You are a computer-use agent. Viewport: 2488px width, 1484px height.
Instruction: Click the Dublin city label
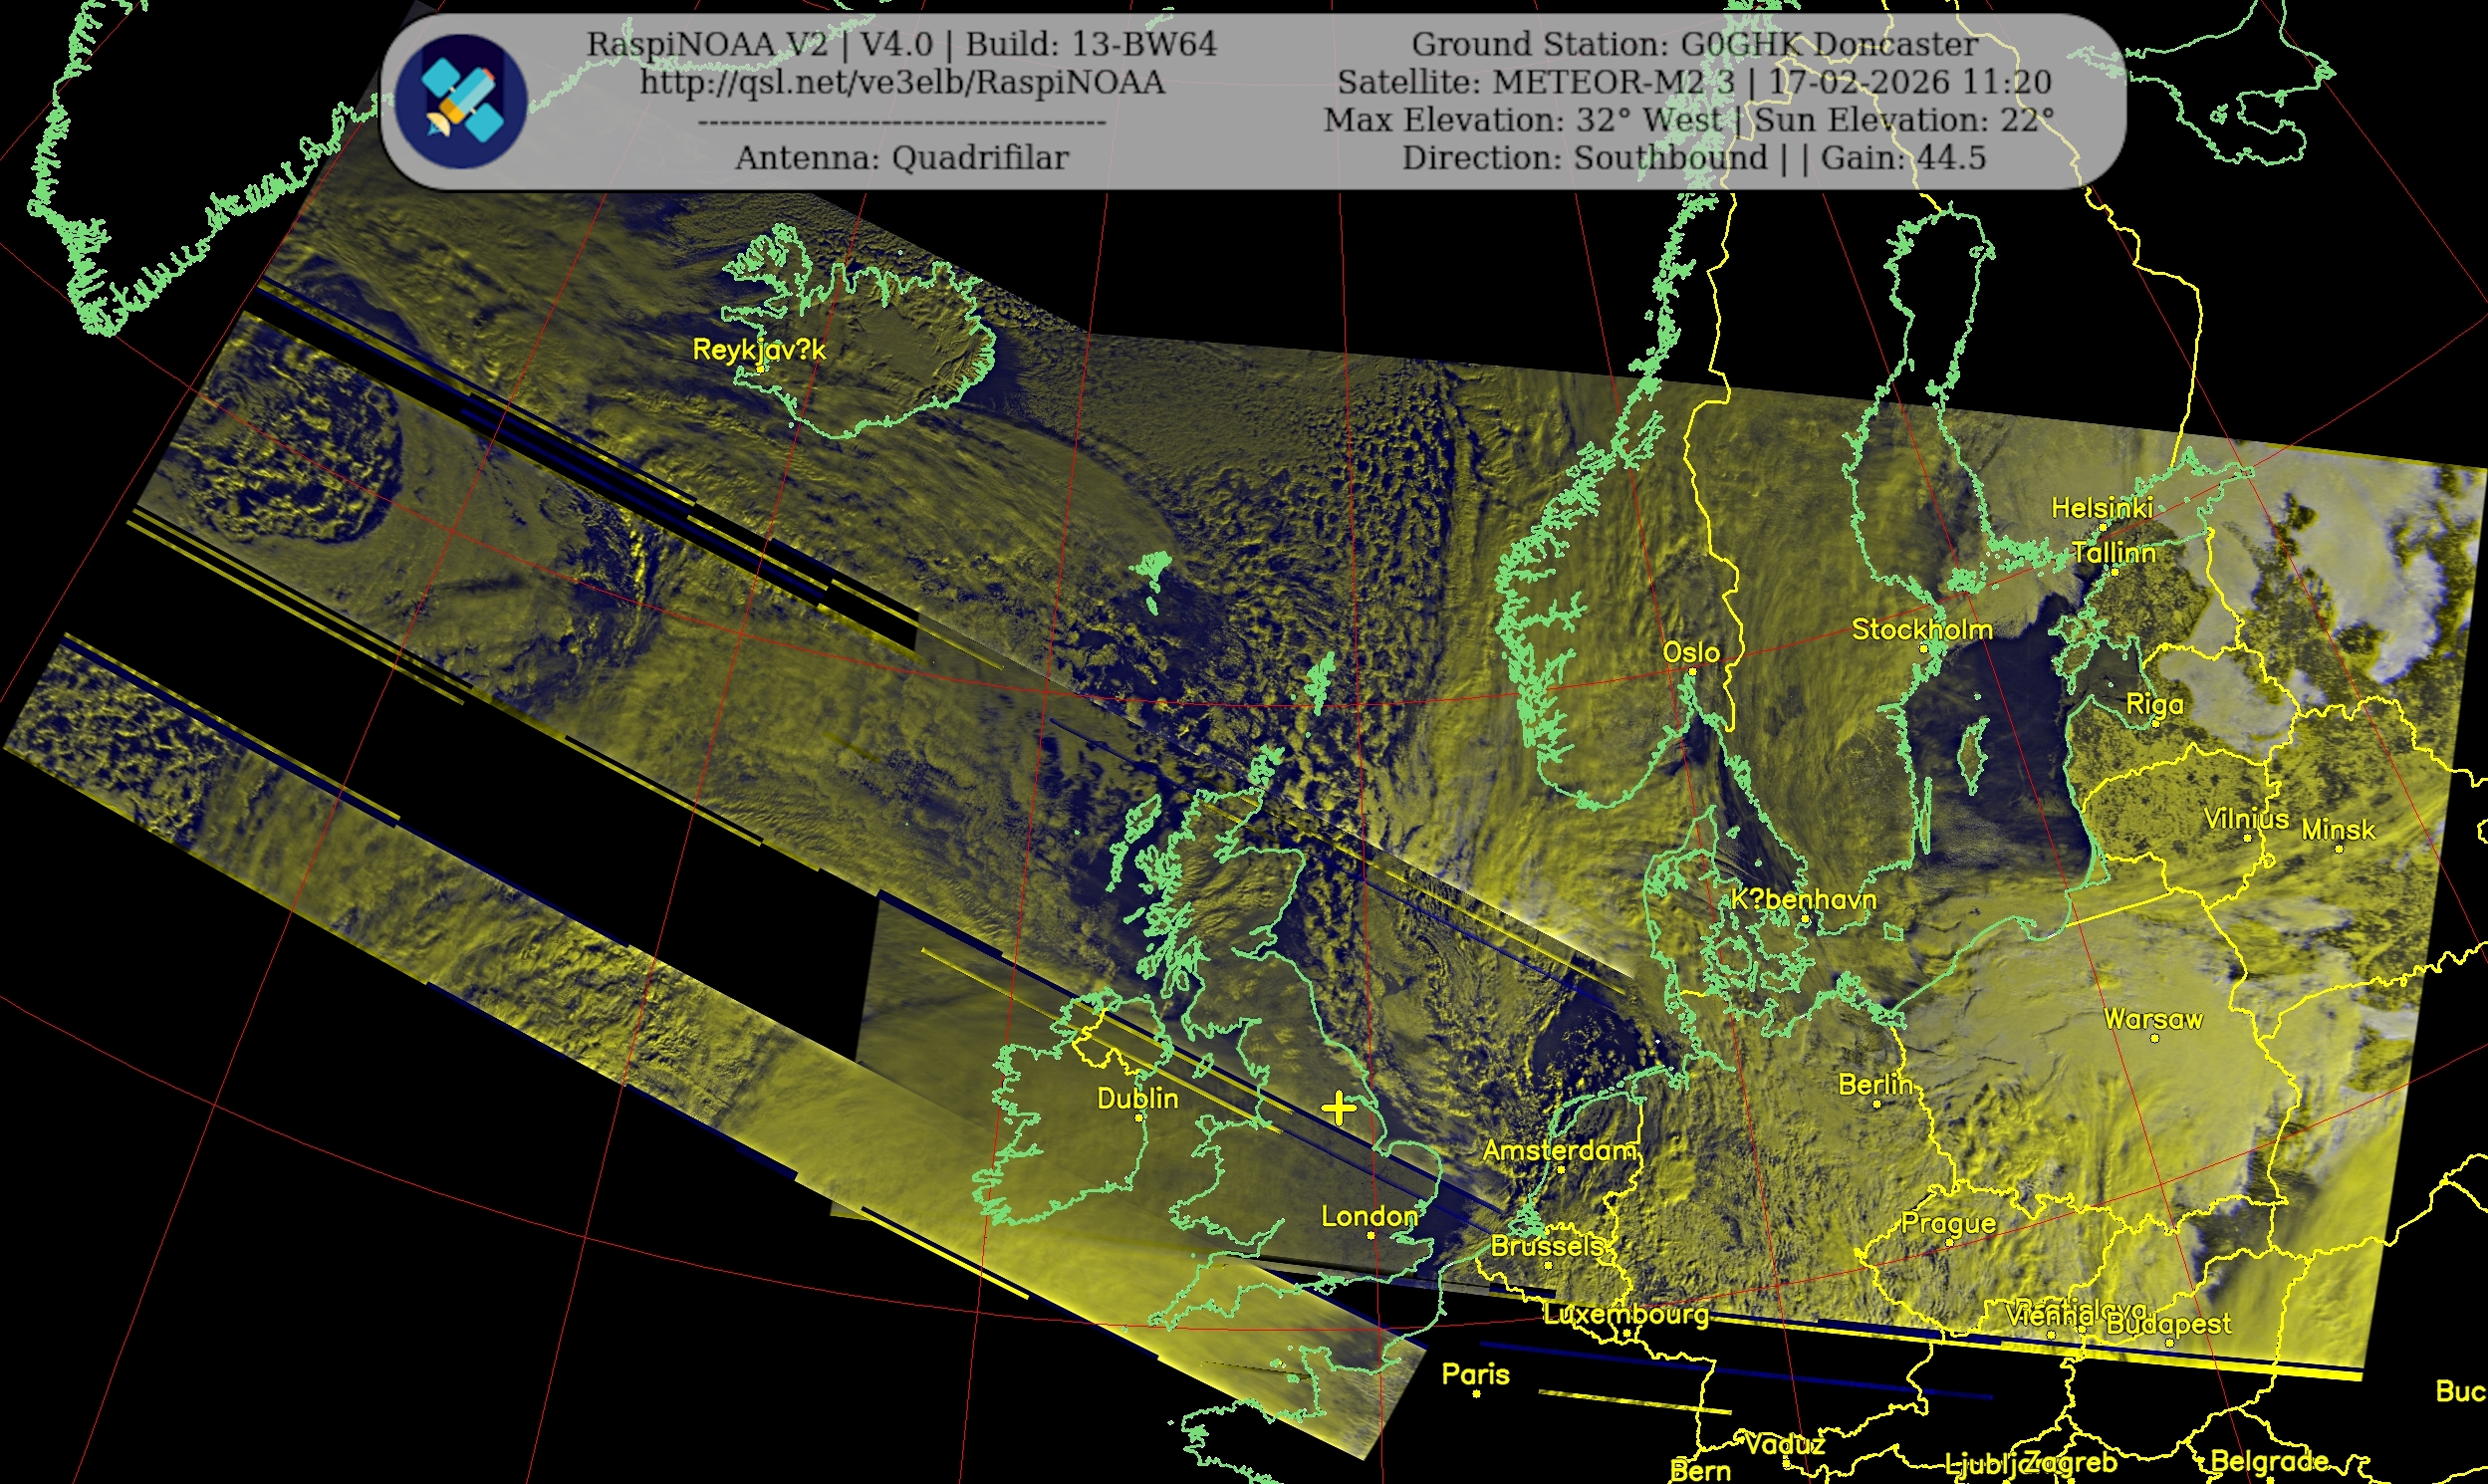[x=1137, y=1099]
